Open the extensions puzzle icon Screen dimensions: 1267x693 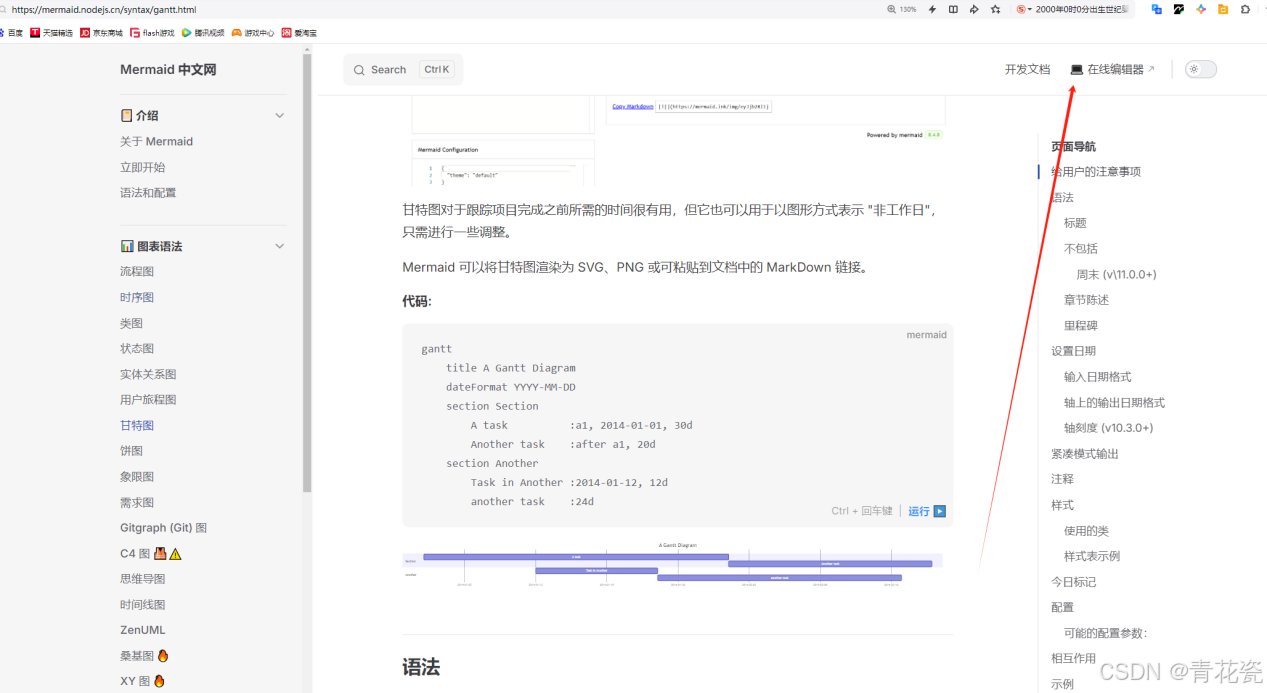coord(1245,9)
